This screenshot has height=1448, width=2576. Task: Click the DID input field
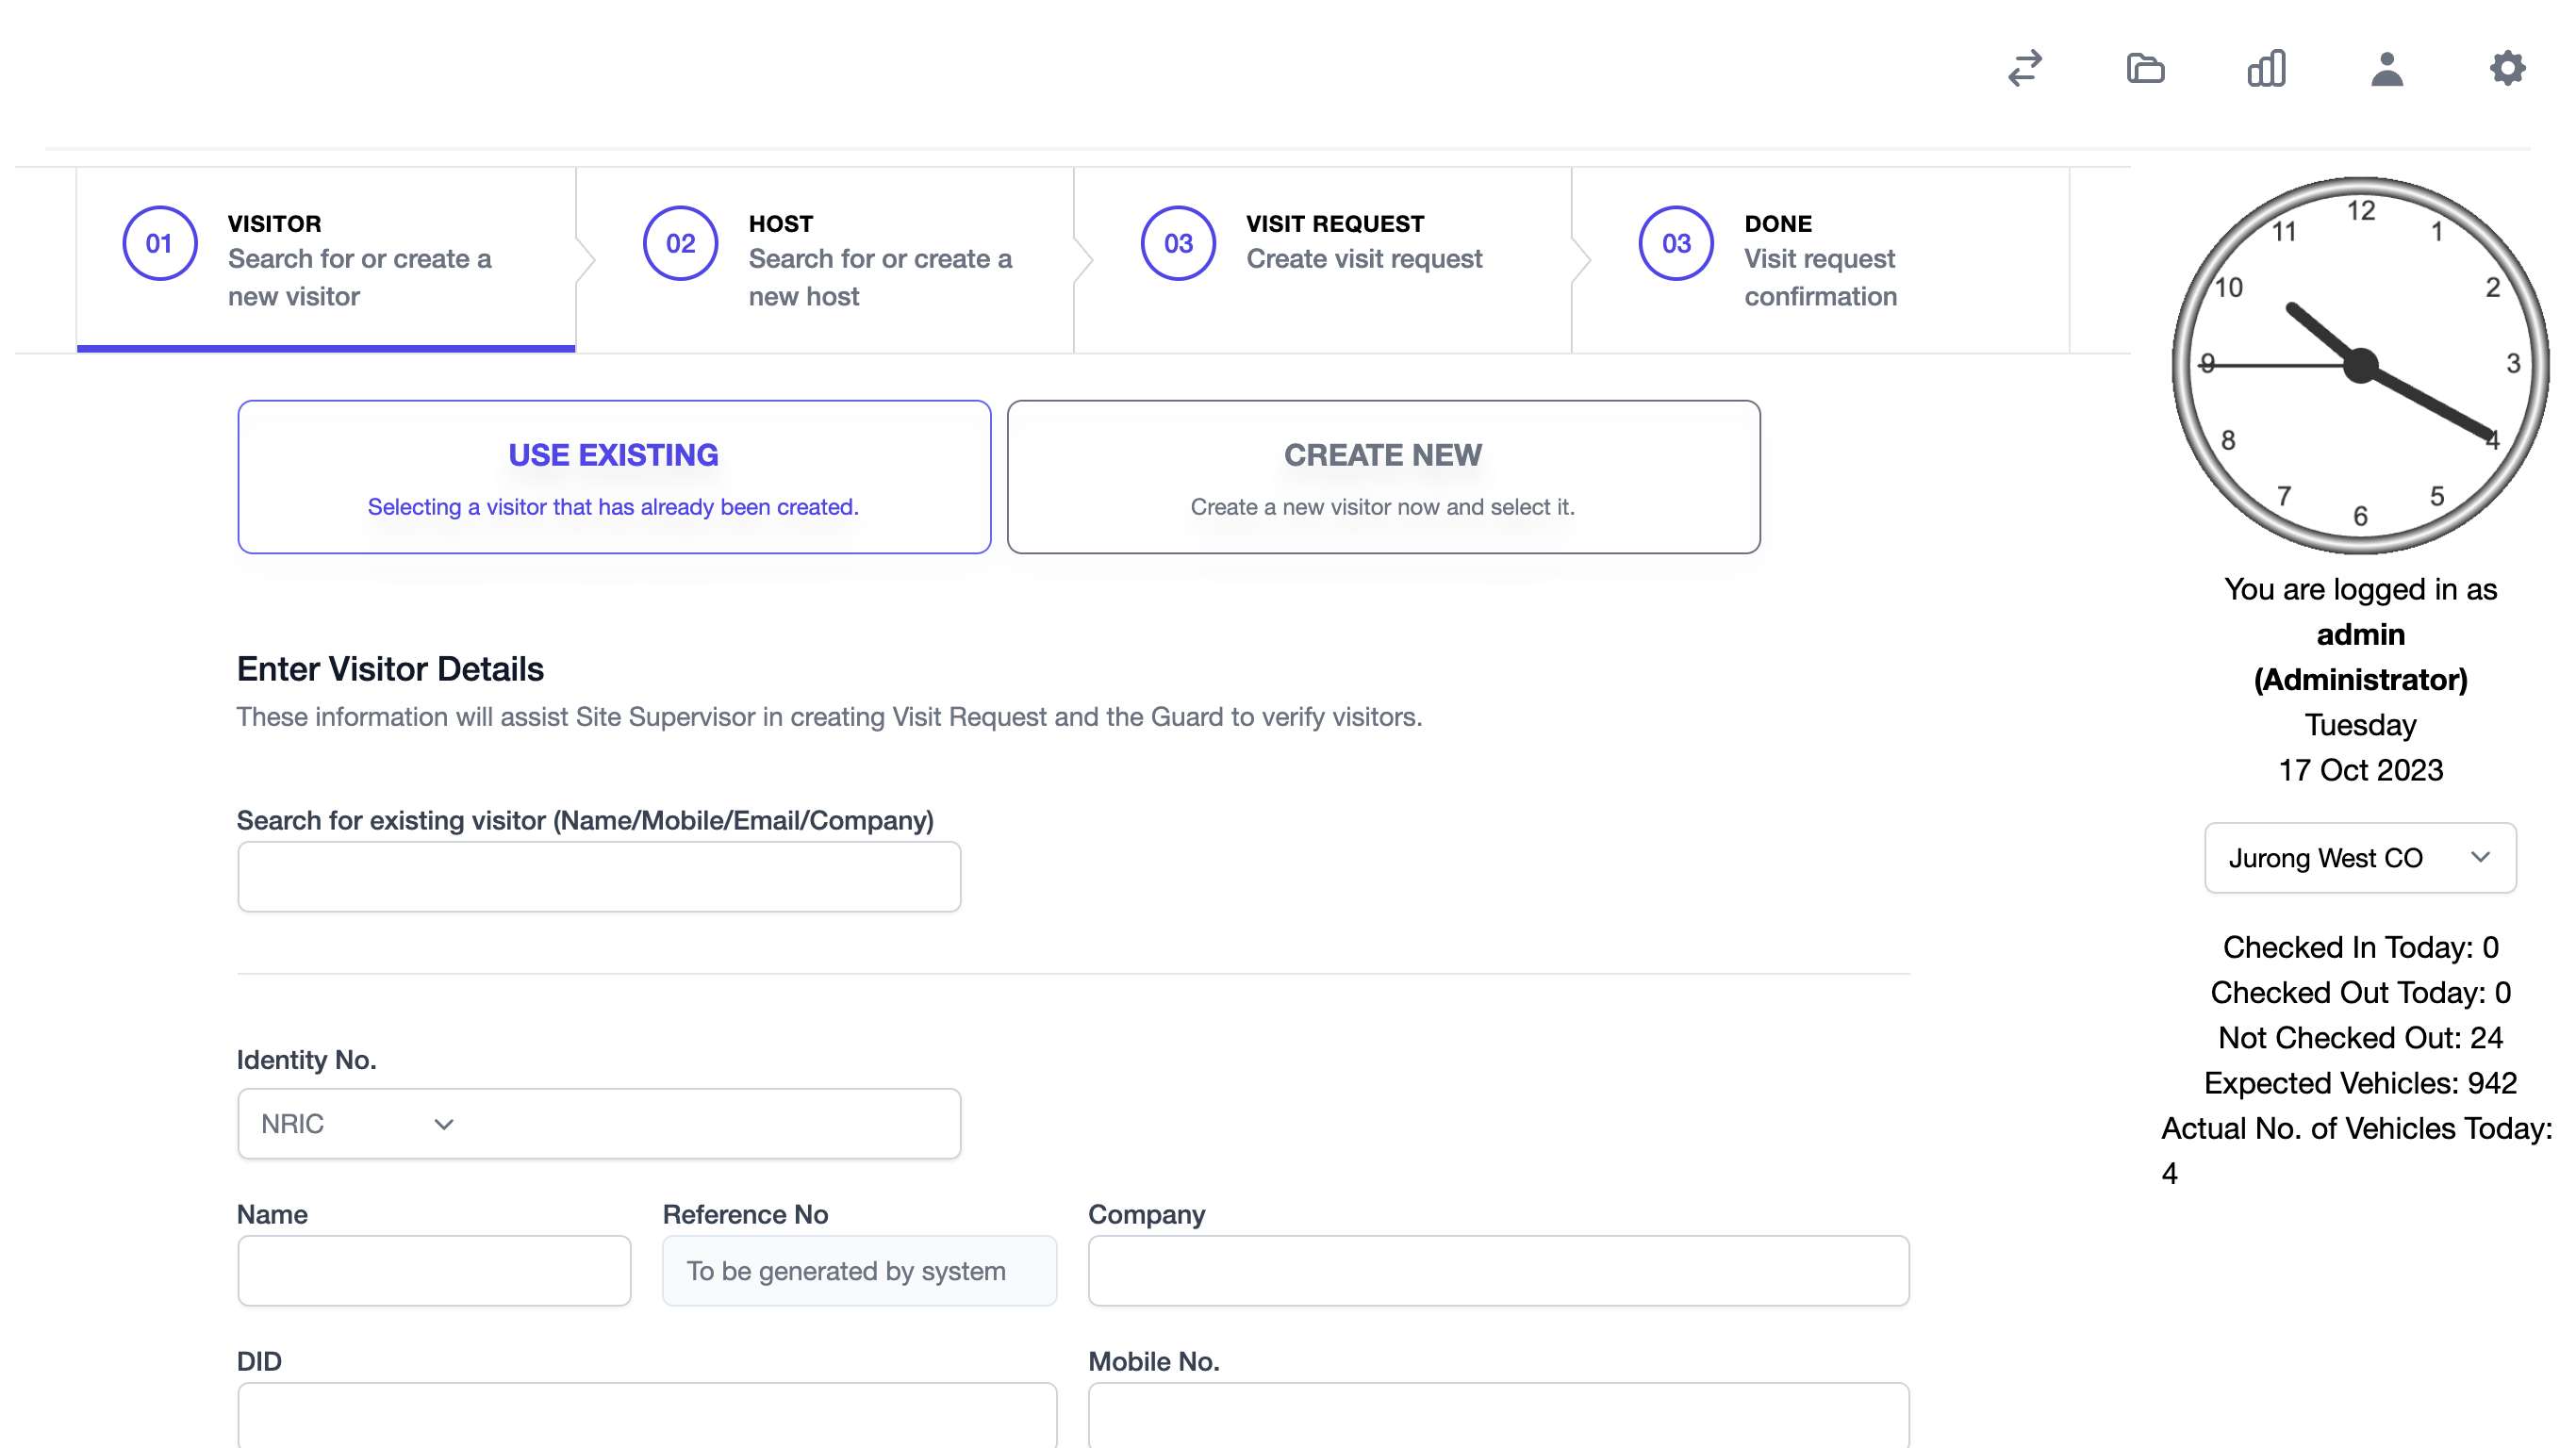coord(647,1415)
